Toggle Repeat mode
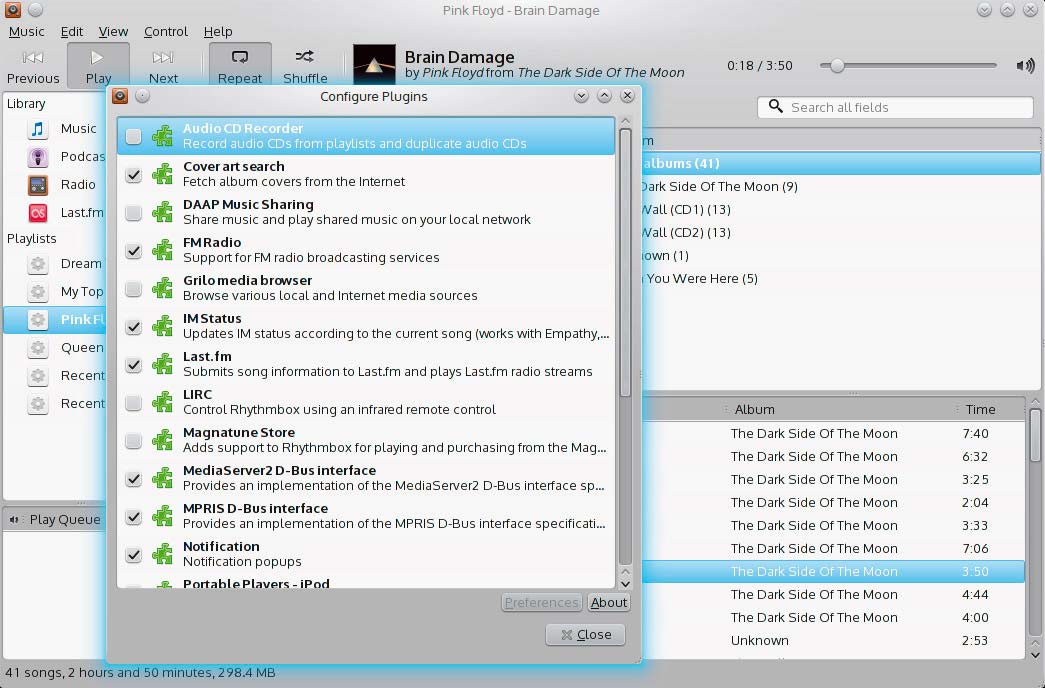 click(240, 66)
